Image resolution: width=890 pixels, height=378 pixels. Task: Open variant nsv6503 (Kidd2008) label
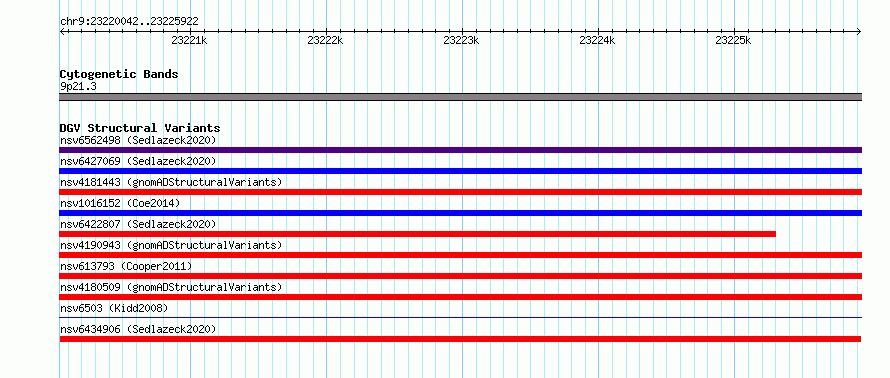coord(114,308)
